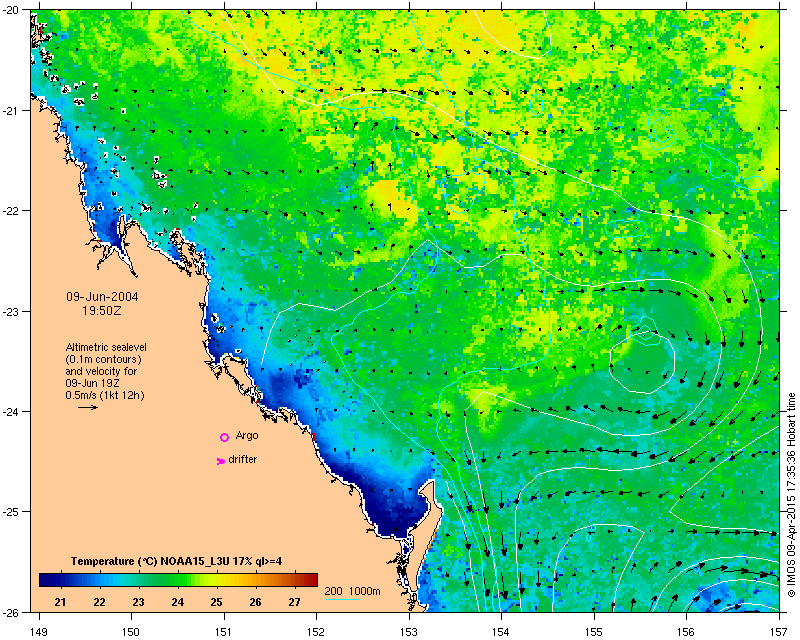Click the longitude label '150'

132,632
